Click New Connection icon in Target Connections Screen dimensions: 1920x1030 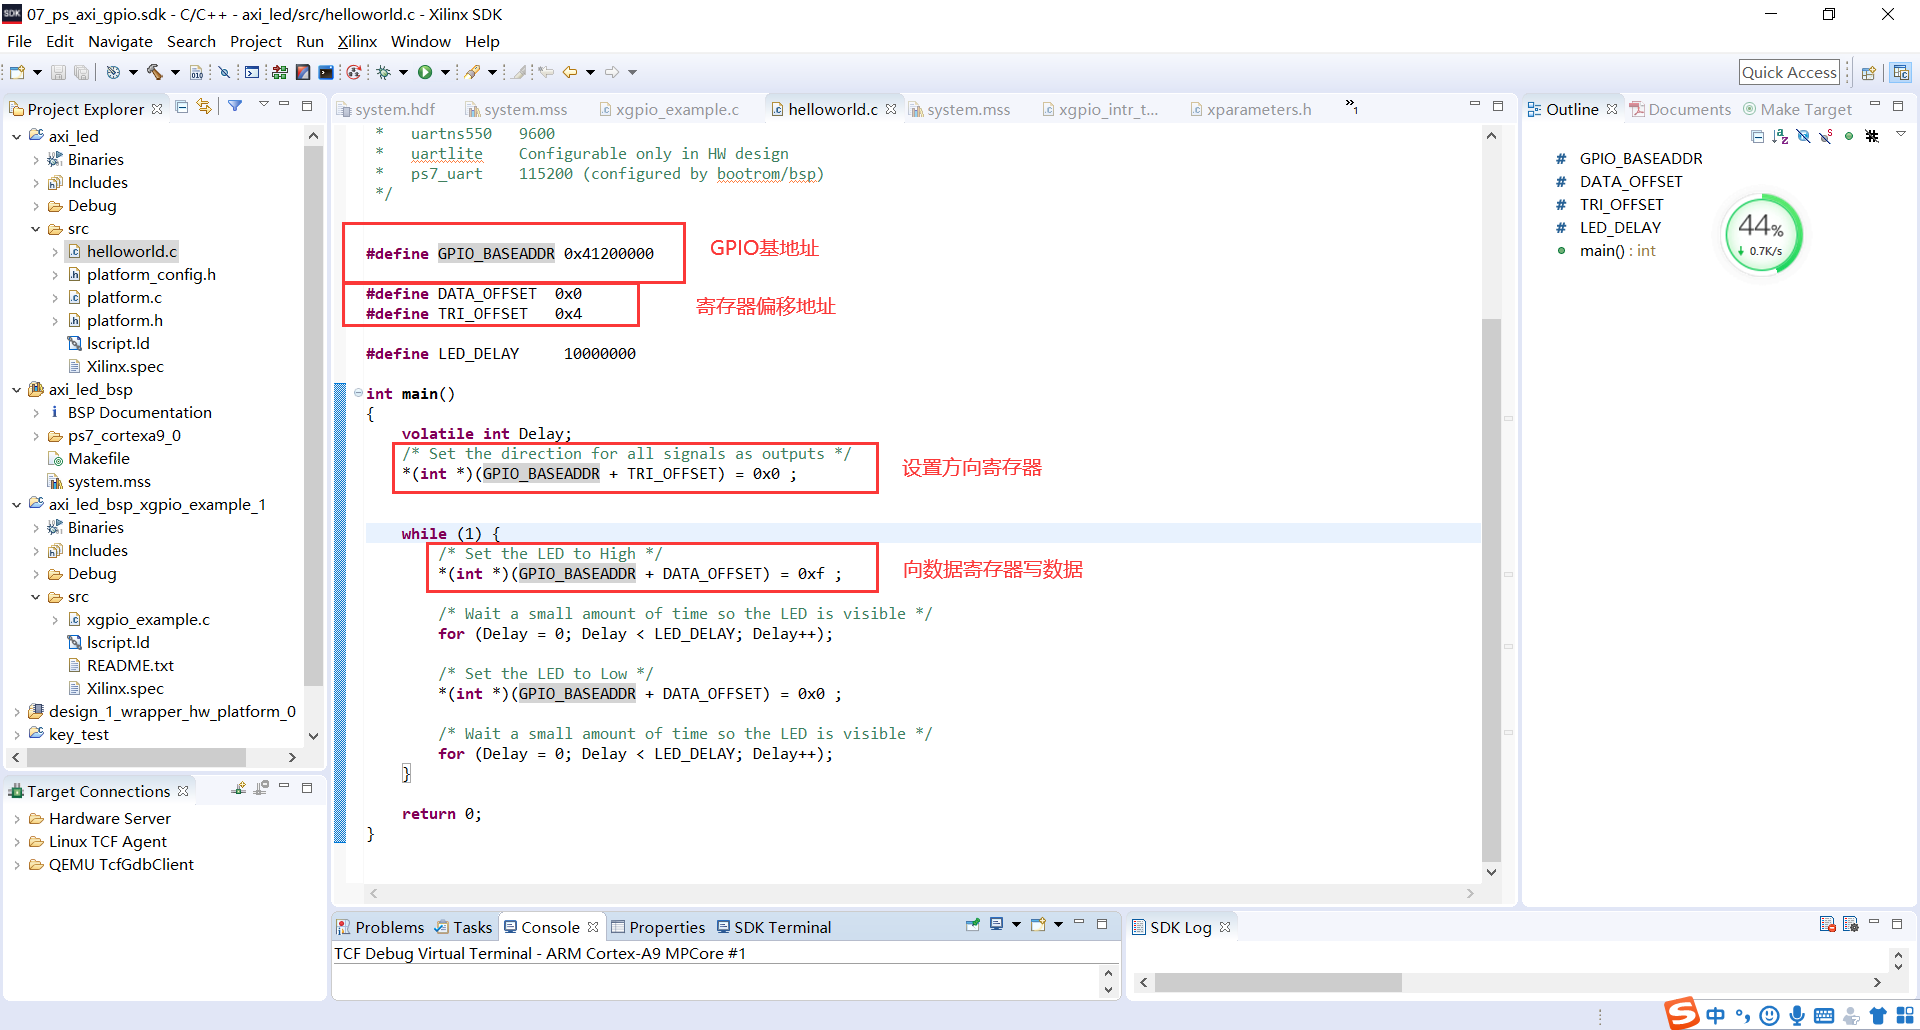(238, 788)
